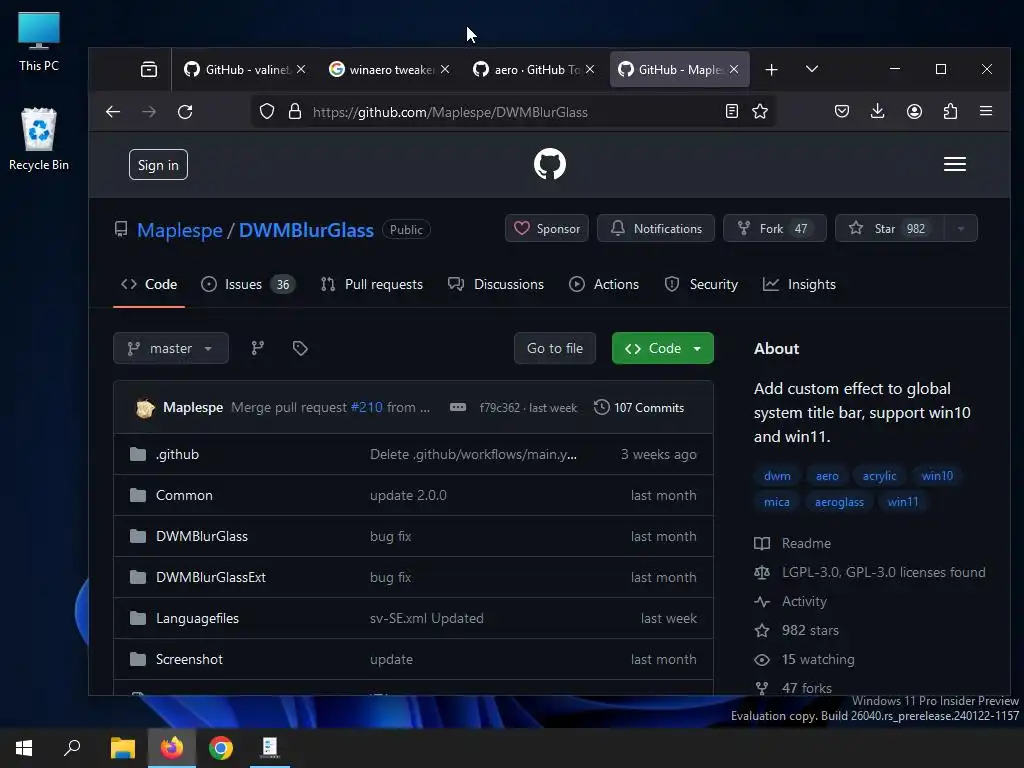The image size is (1024, 768).
Task: Open the DWMBlurGlassExt folder
Action: pyautogui.click(x=211, y=577)
